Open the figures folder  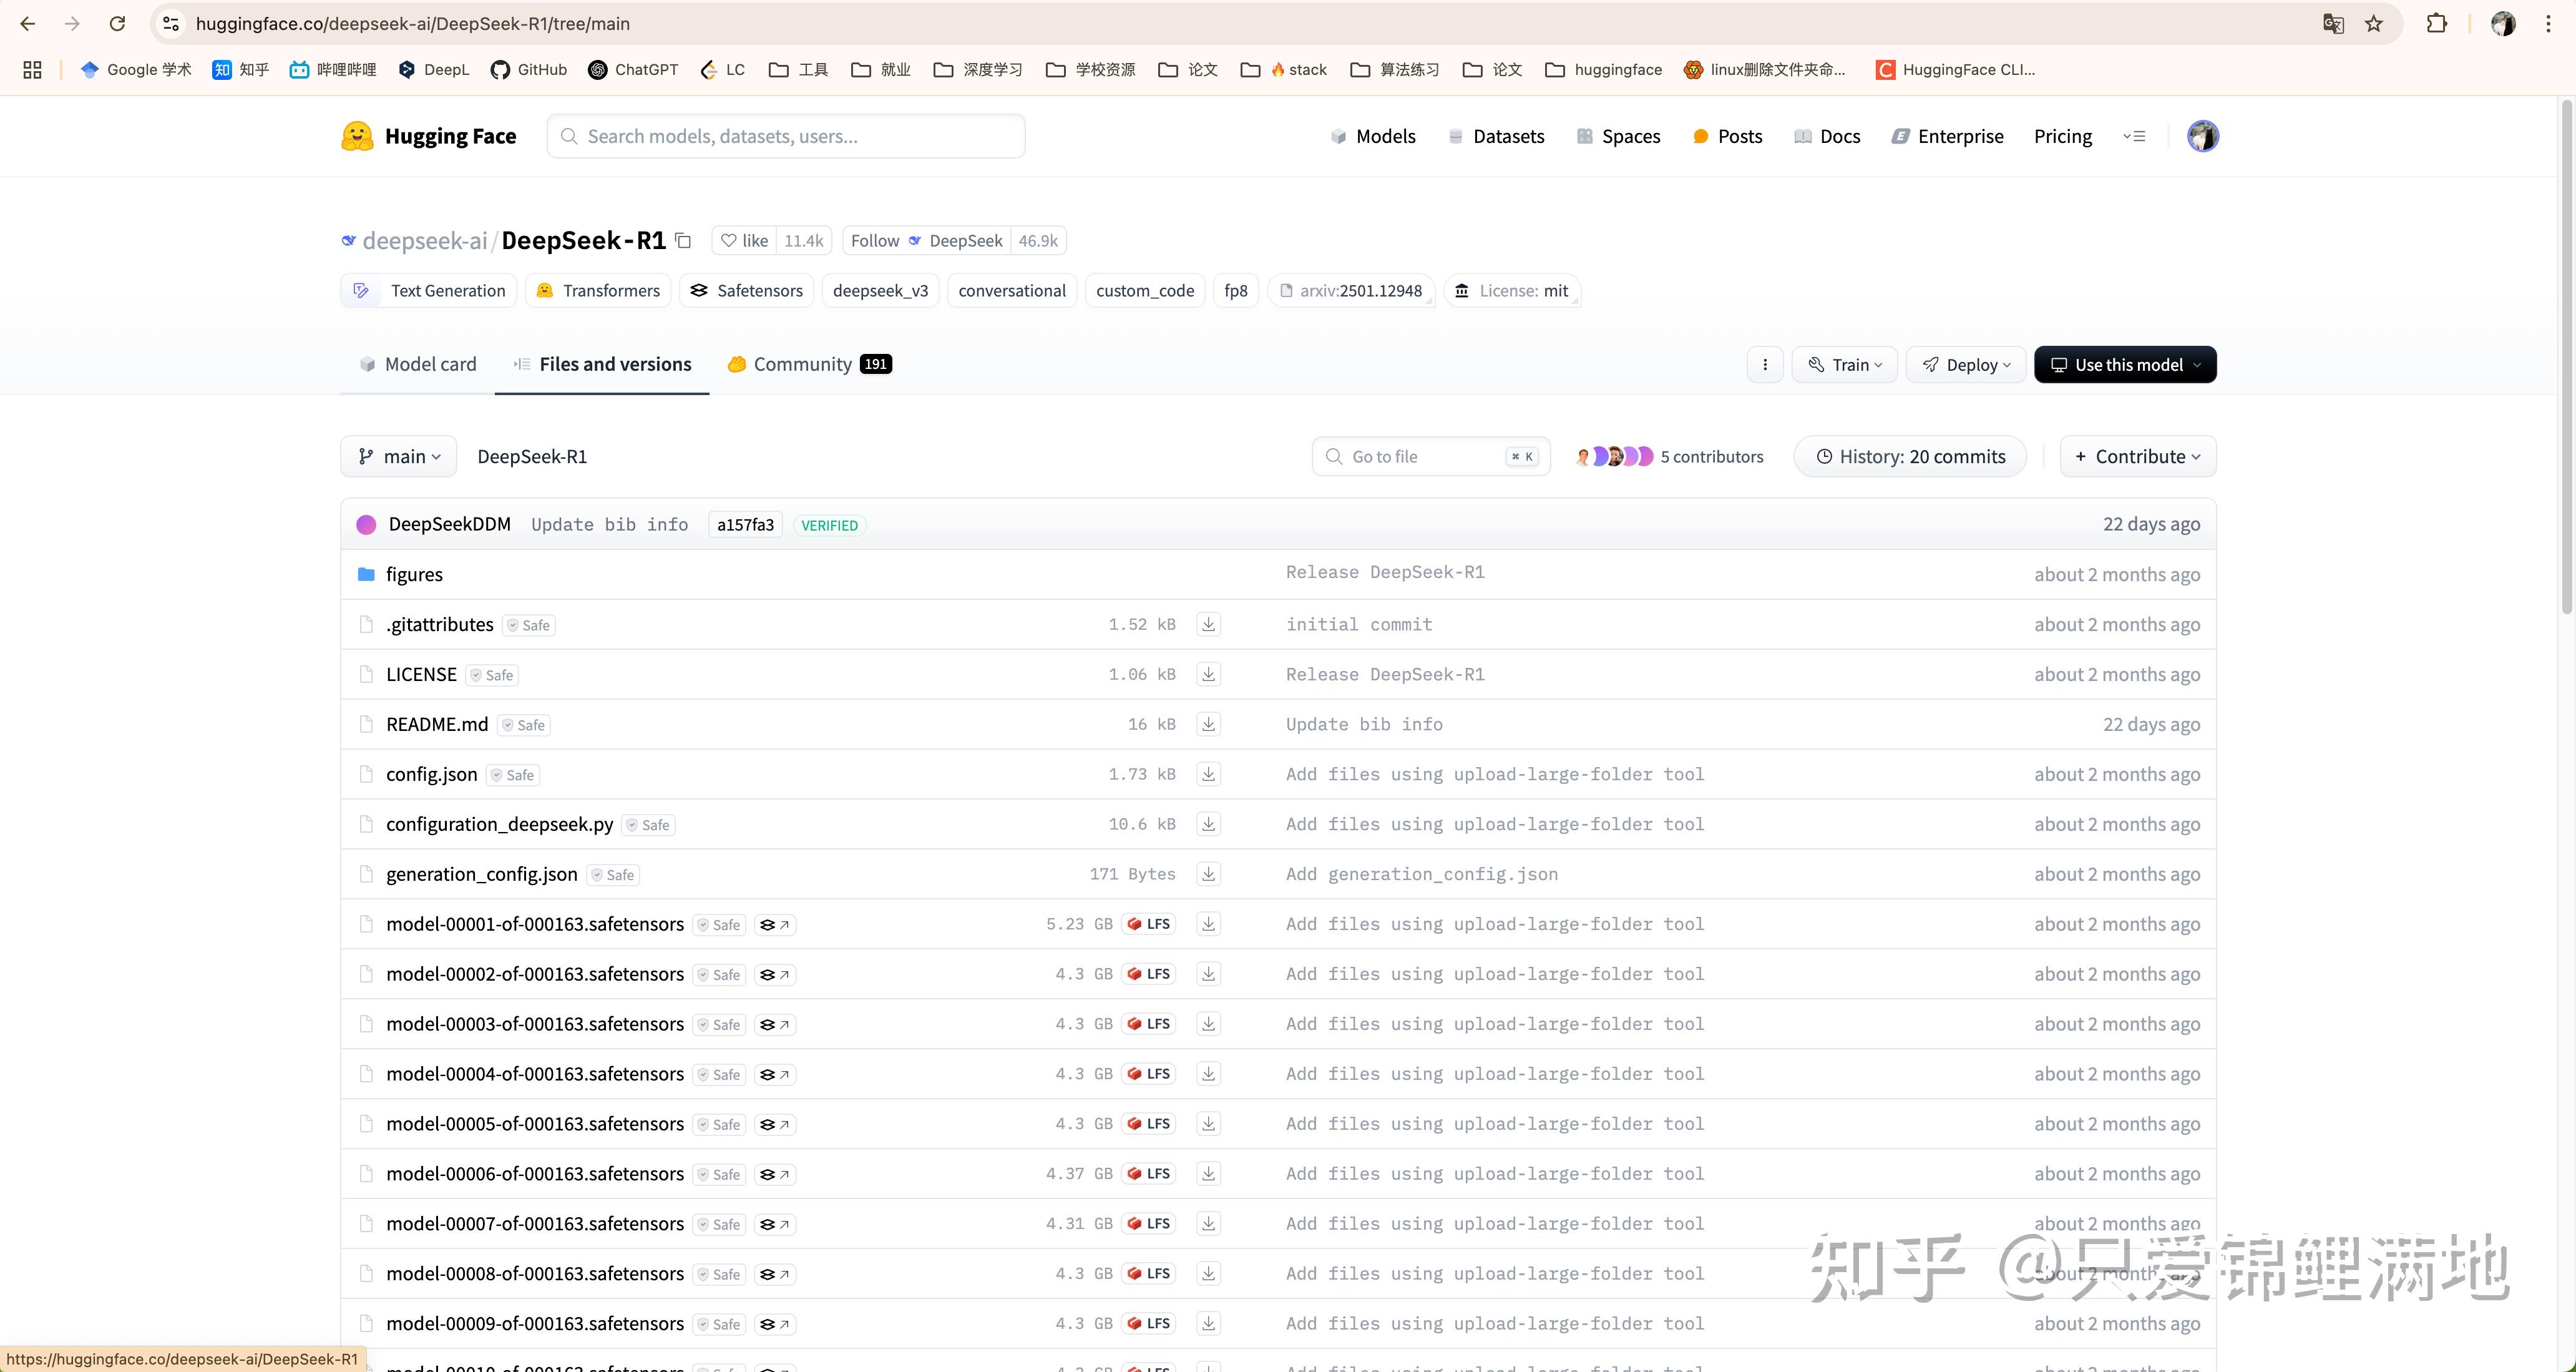414,574
